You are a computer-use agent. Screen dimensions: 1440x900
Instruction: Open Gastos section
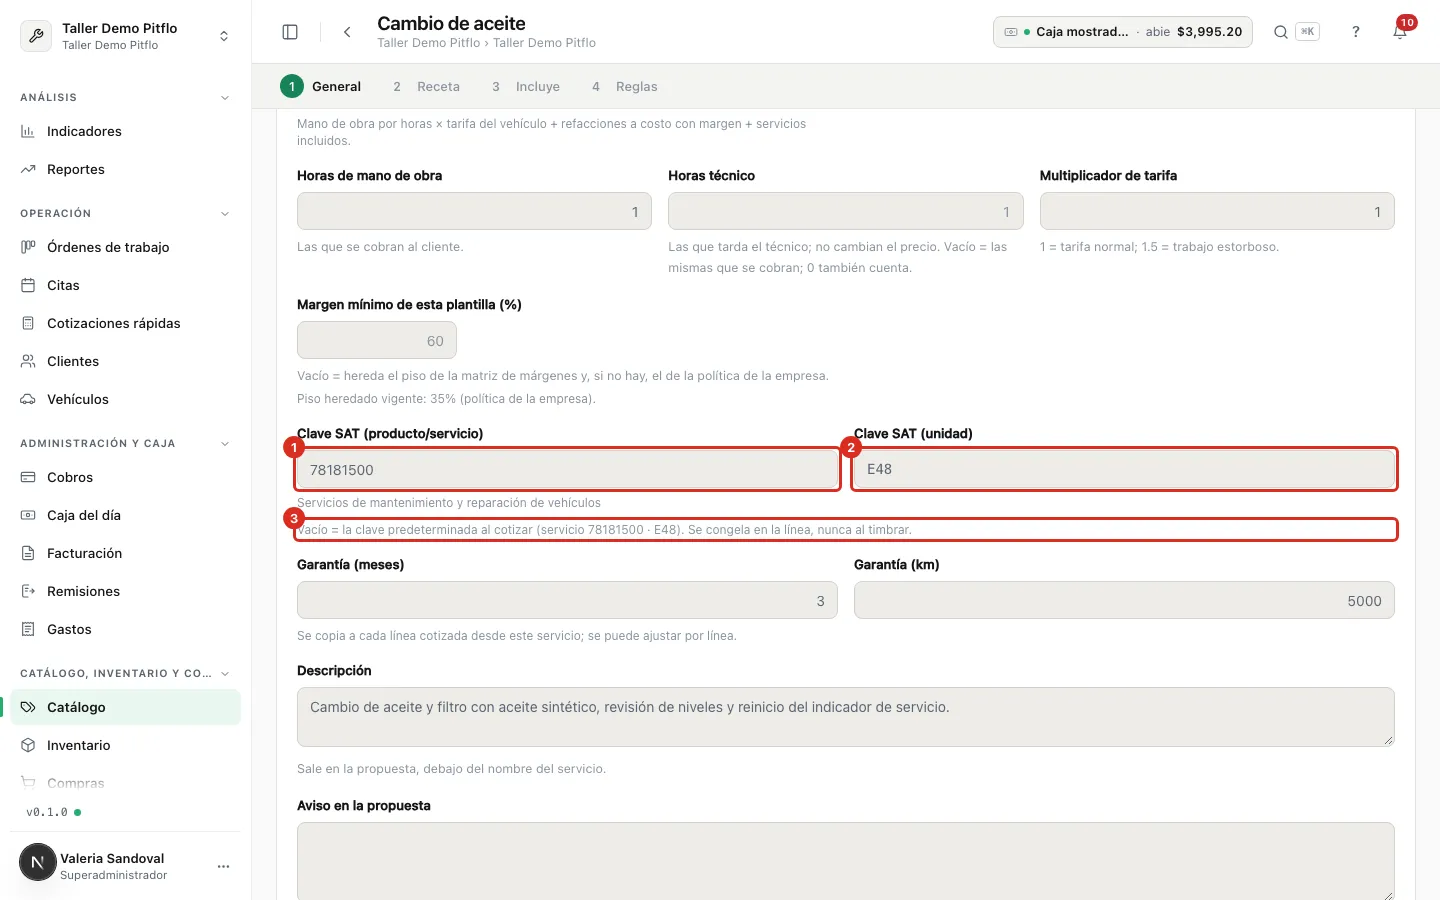[125, 629]
